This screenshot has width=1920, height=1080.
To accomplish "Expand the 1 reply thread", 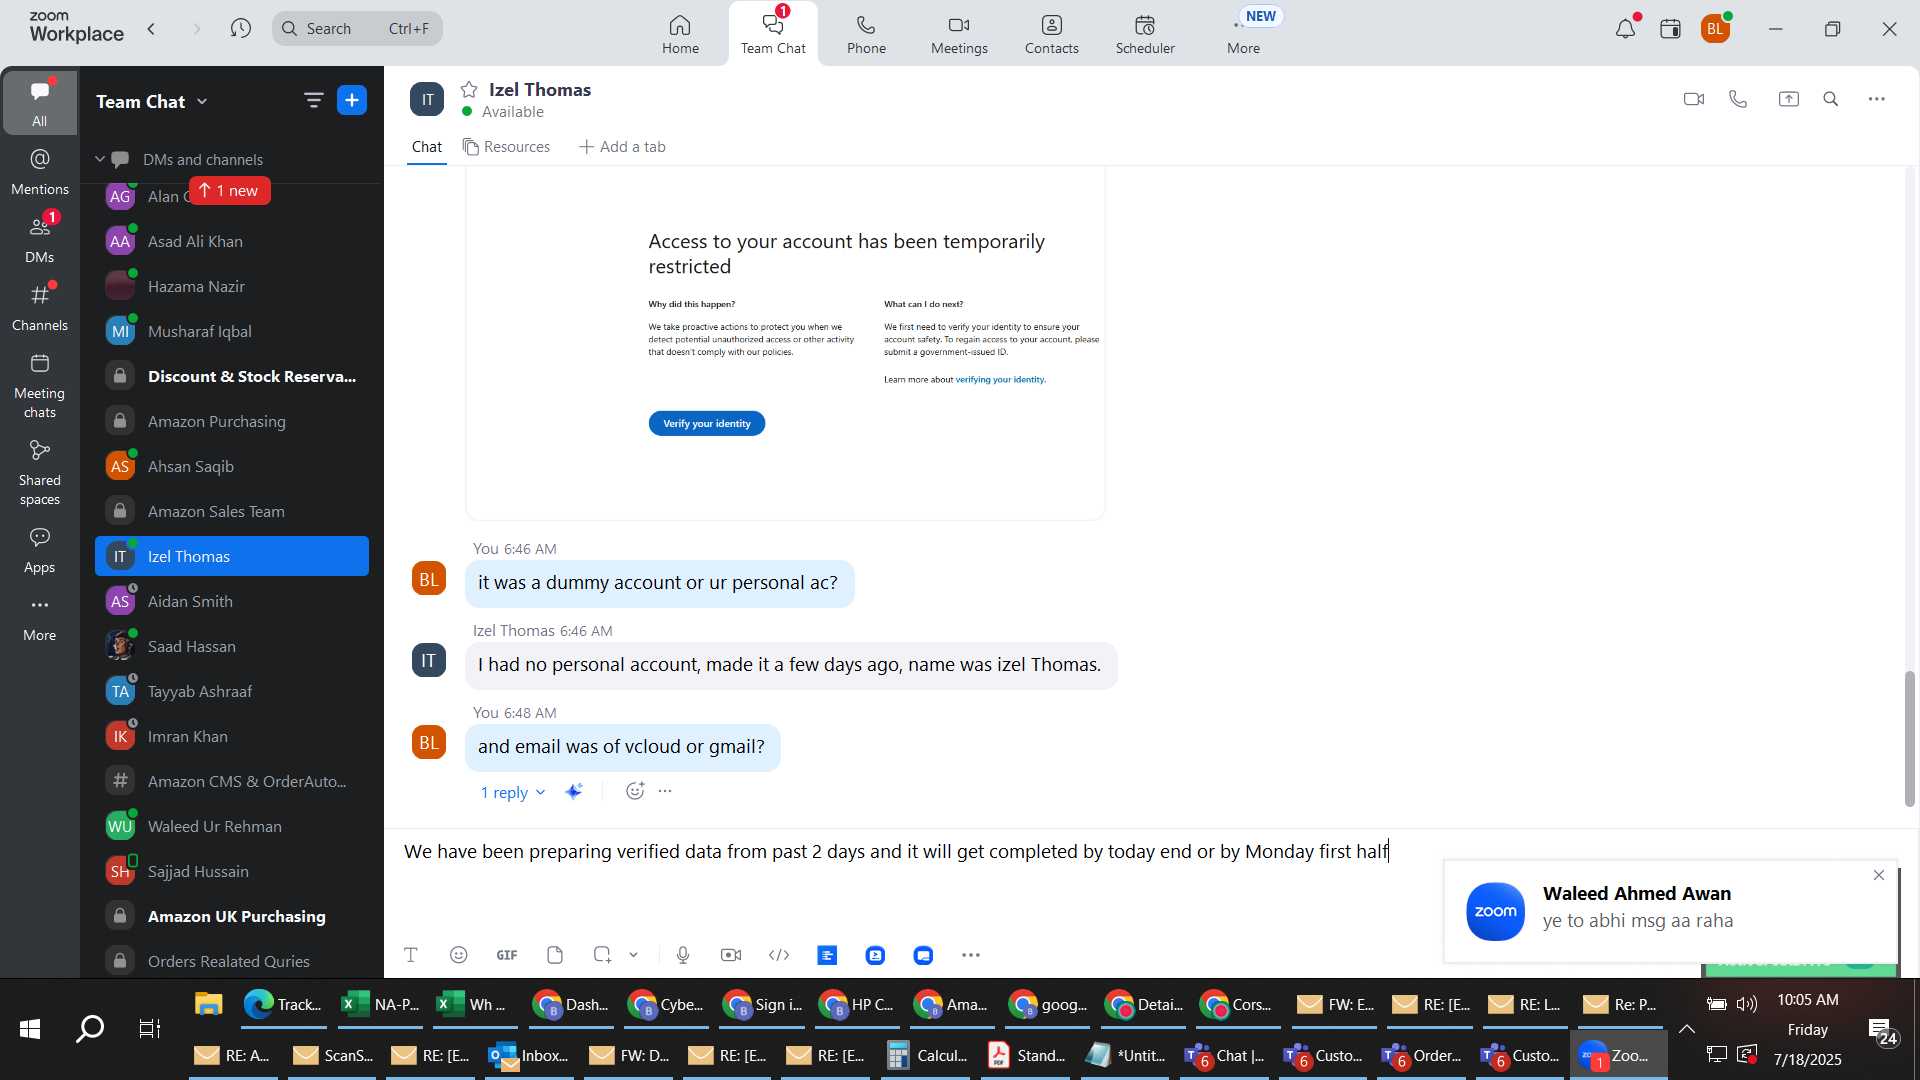I will pos(513,792).
